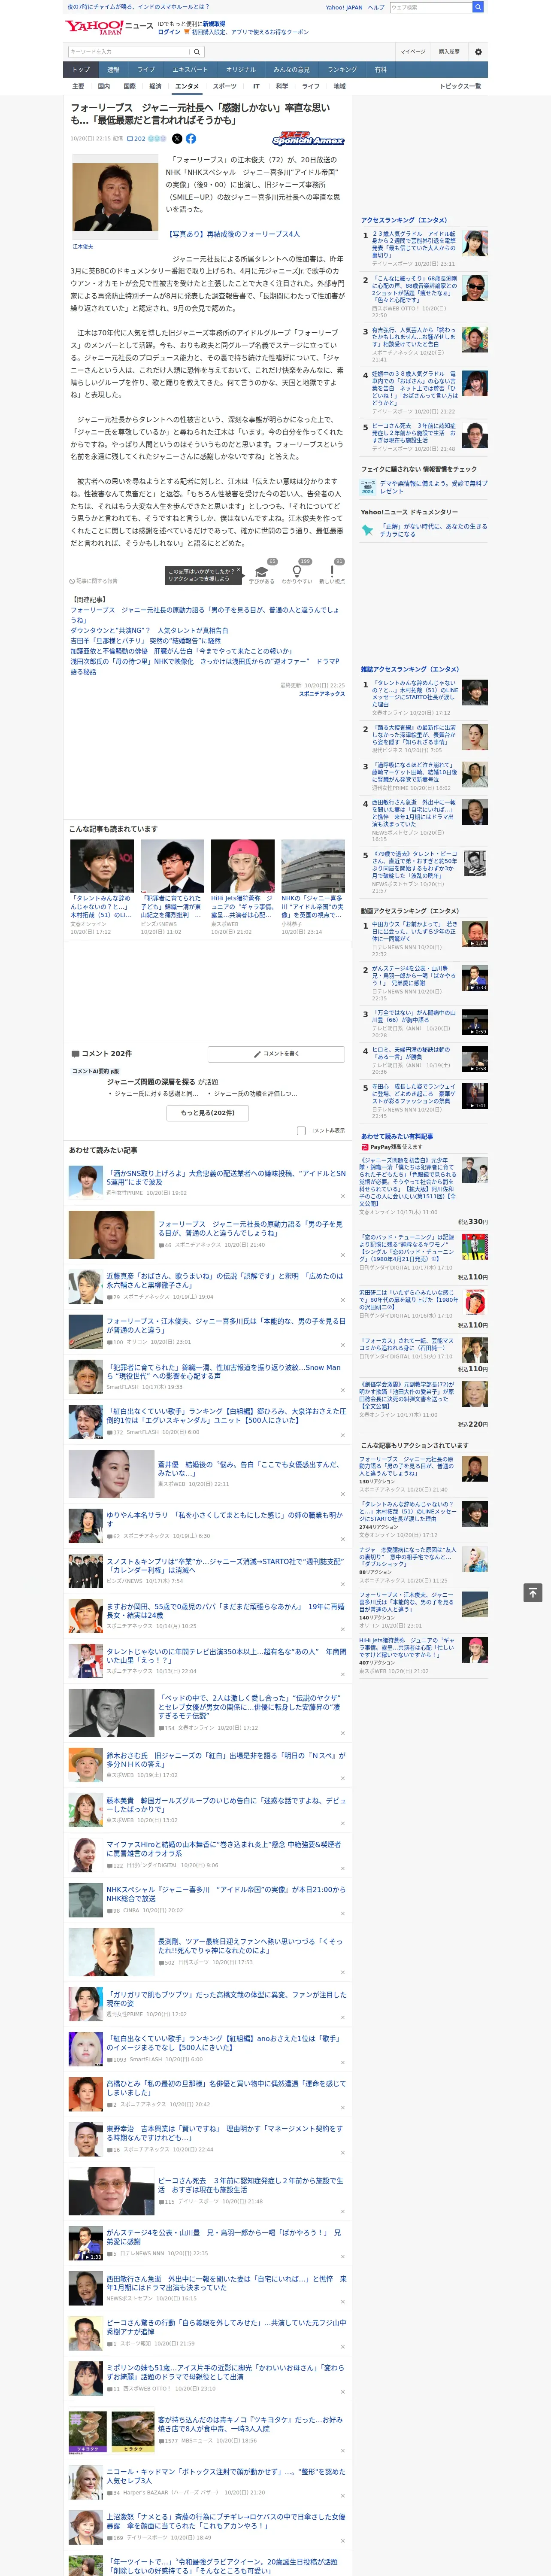This screenshot has width=551, height=2576.
Task: Open related article 吉田羊 結婚報告 link
Action: point(145,641)
